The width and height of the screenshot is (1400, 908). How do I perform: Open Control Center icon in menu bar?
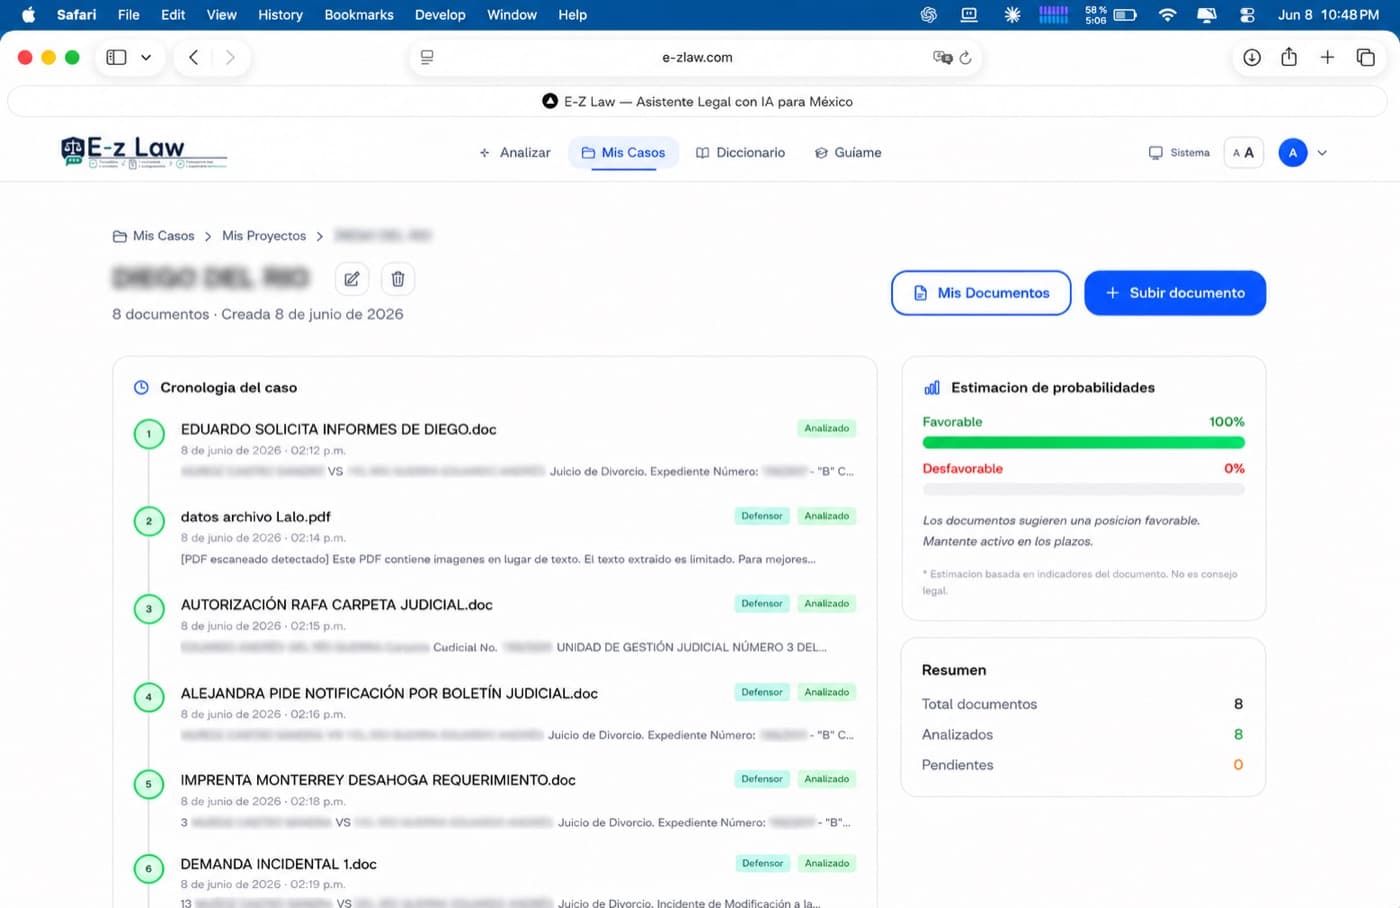[x=1247, y=15]
